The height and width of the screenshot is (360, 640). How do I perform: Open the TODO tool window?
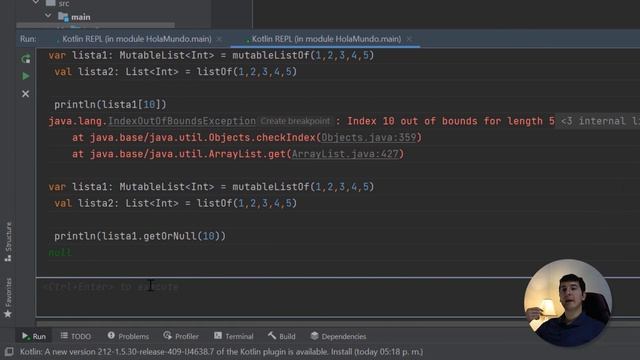click(x=76, y=336)
